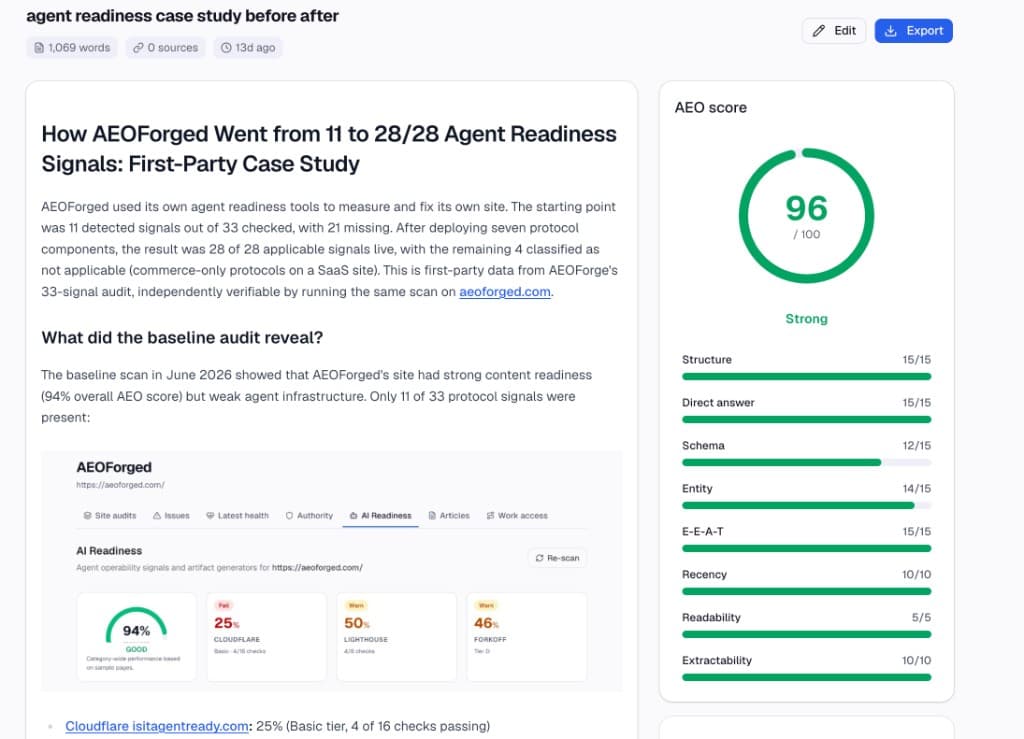1024x739 pixels.
Task: Click the '13d ago' badge
Action: coord(248,48)
